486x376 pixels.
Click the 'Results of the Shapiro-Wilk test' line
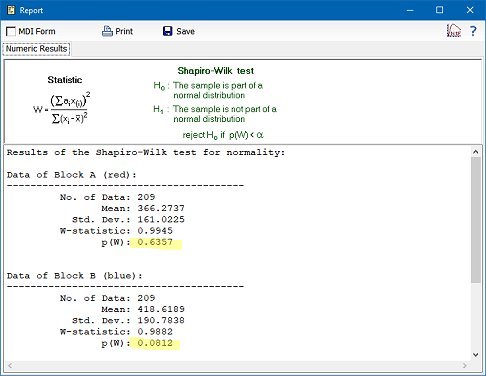click(x=146, y=153)
